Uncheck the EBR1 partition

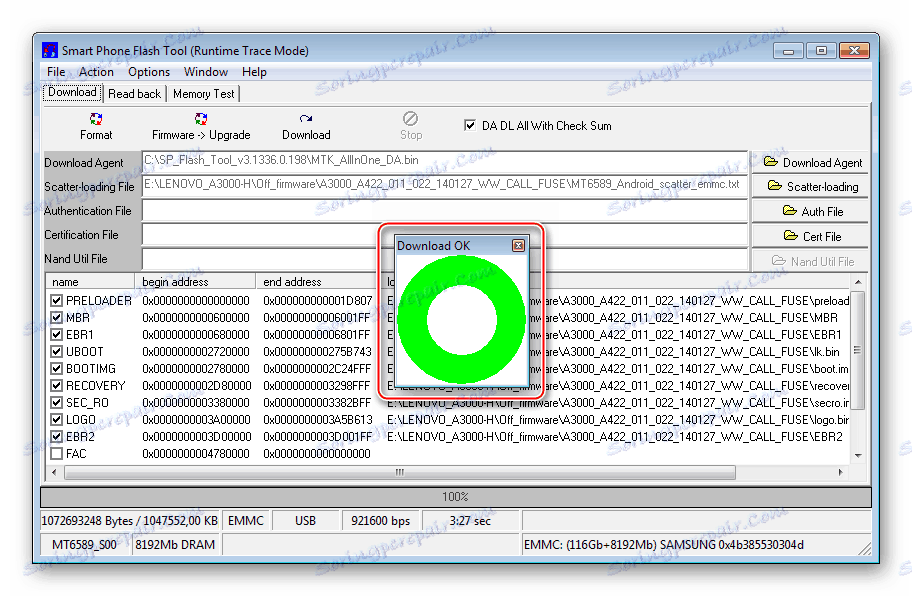tap(56, 335)
